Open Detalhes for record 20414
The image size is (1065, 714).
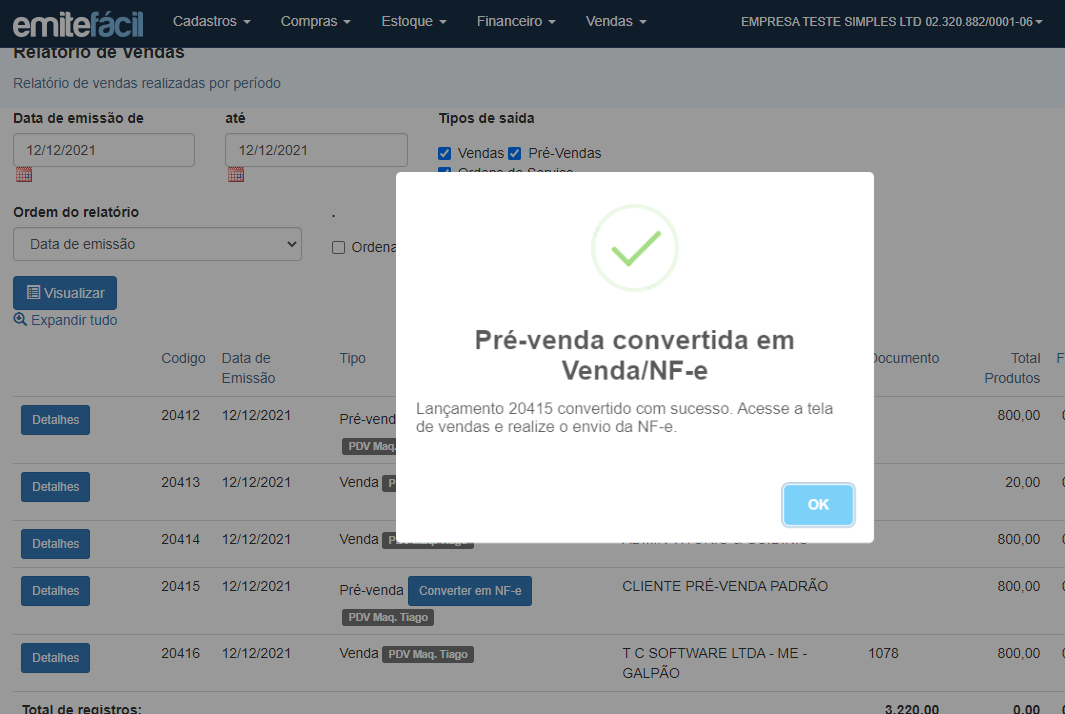56,544
